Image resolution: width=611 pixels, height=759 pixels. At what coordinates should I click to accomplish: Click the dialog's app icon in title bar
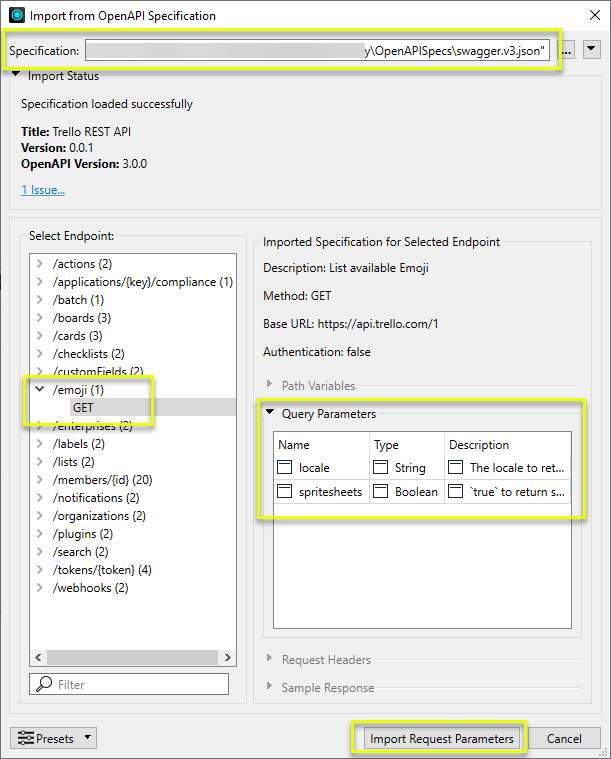[x=16, y=16]
